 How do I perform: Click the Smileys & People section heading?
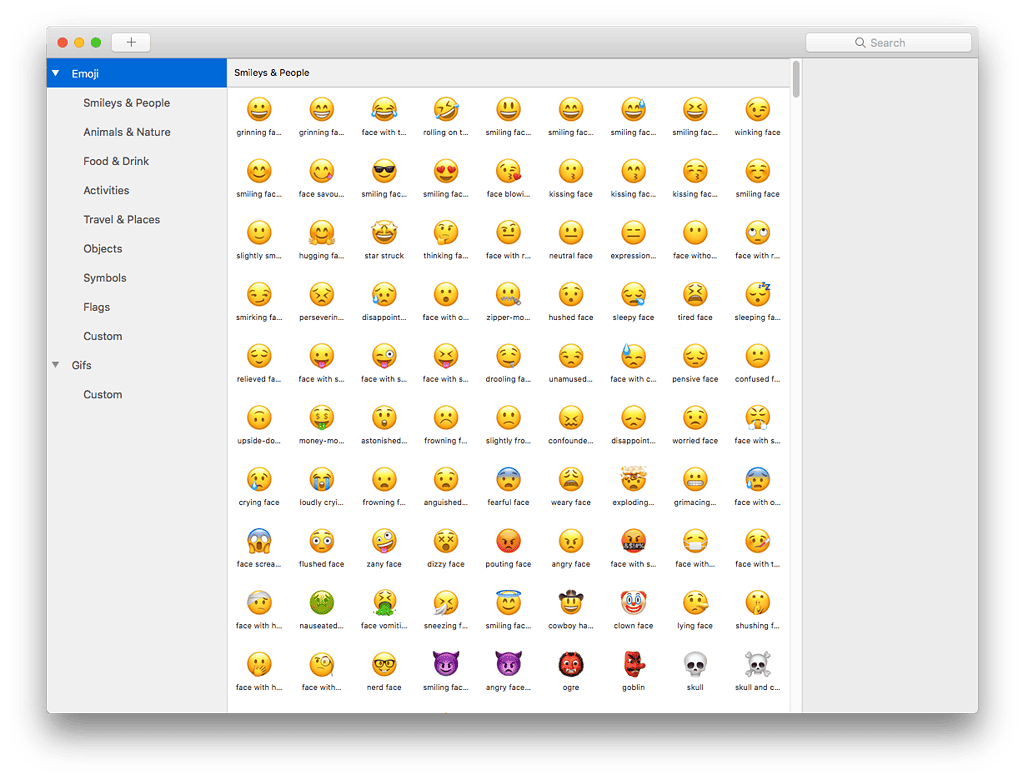click(x=271, y=72)
